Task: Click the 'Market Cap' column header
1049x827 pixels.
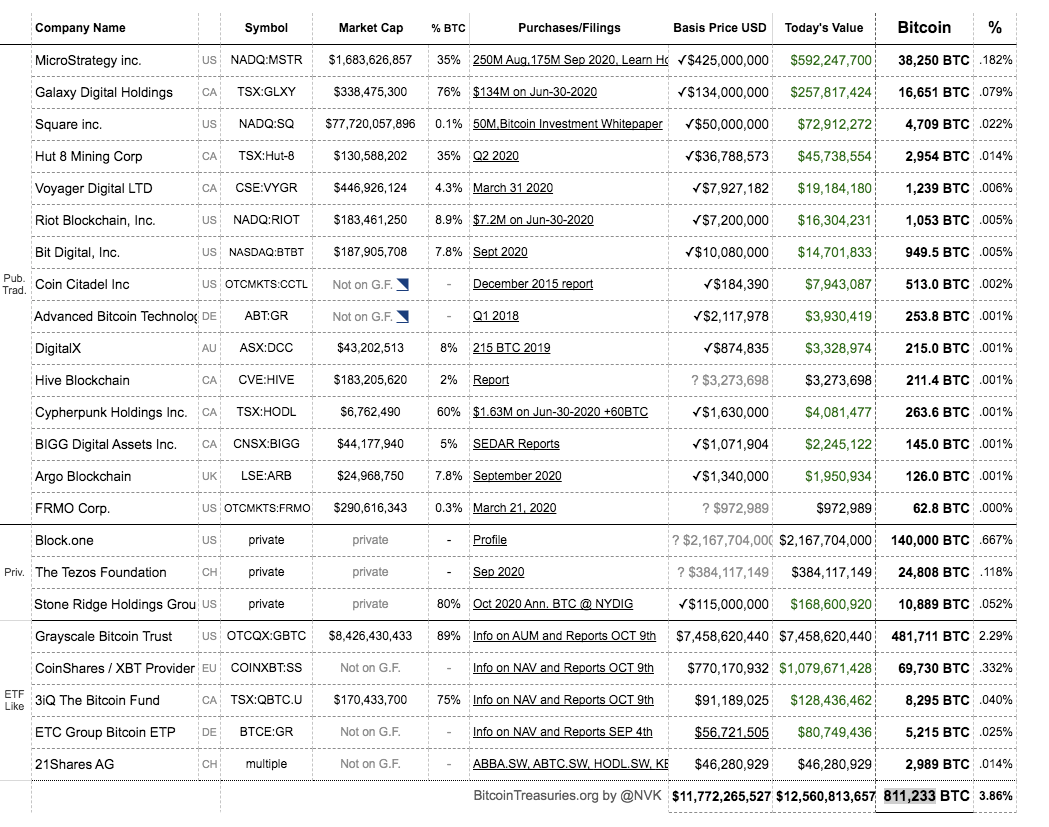Action: pos(371,28)
